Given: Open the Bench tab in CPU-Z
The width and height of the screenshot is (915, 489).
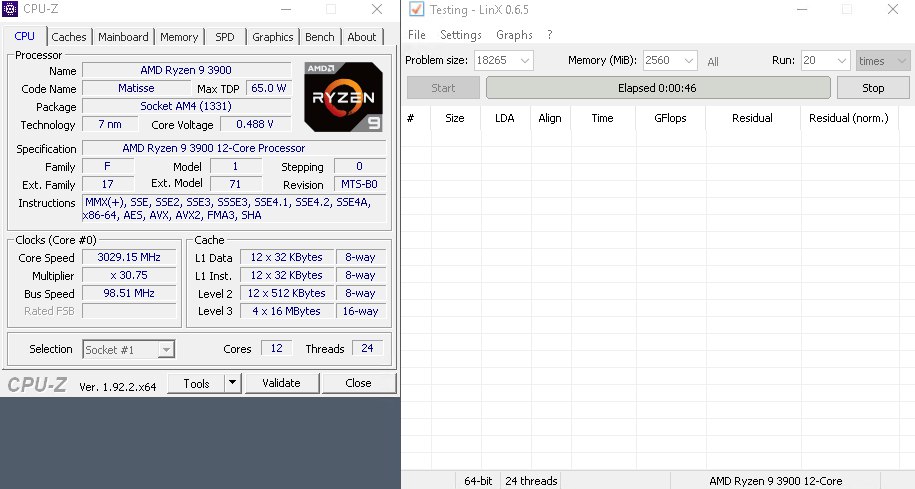Looking at the screenshot, I should (x=320, y=37).
